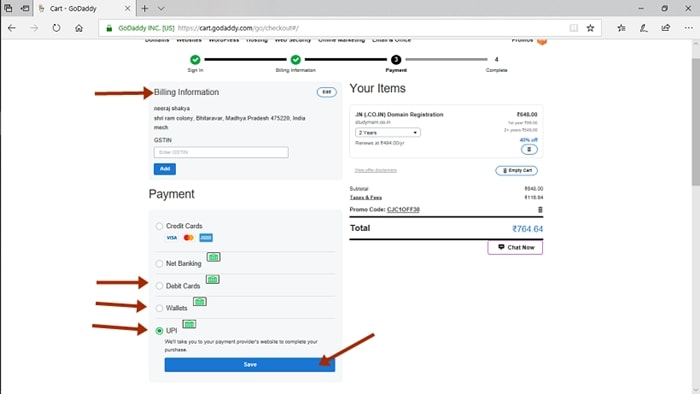Viewport: 700px width, 394px height.
Task: Click the set tabs aside icon
Action: [x=25, y=8]
